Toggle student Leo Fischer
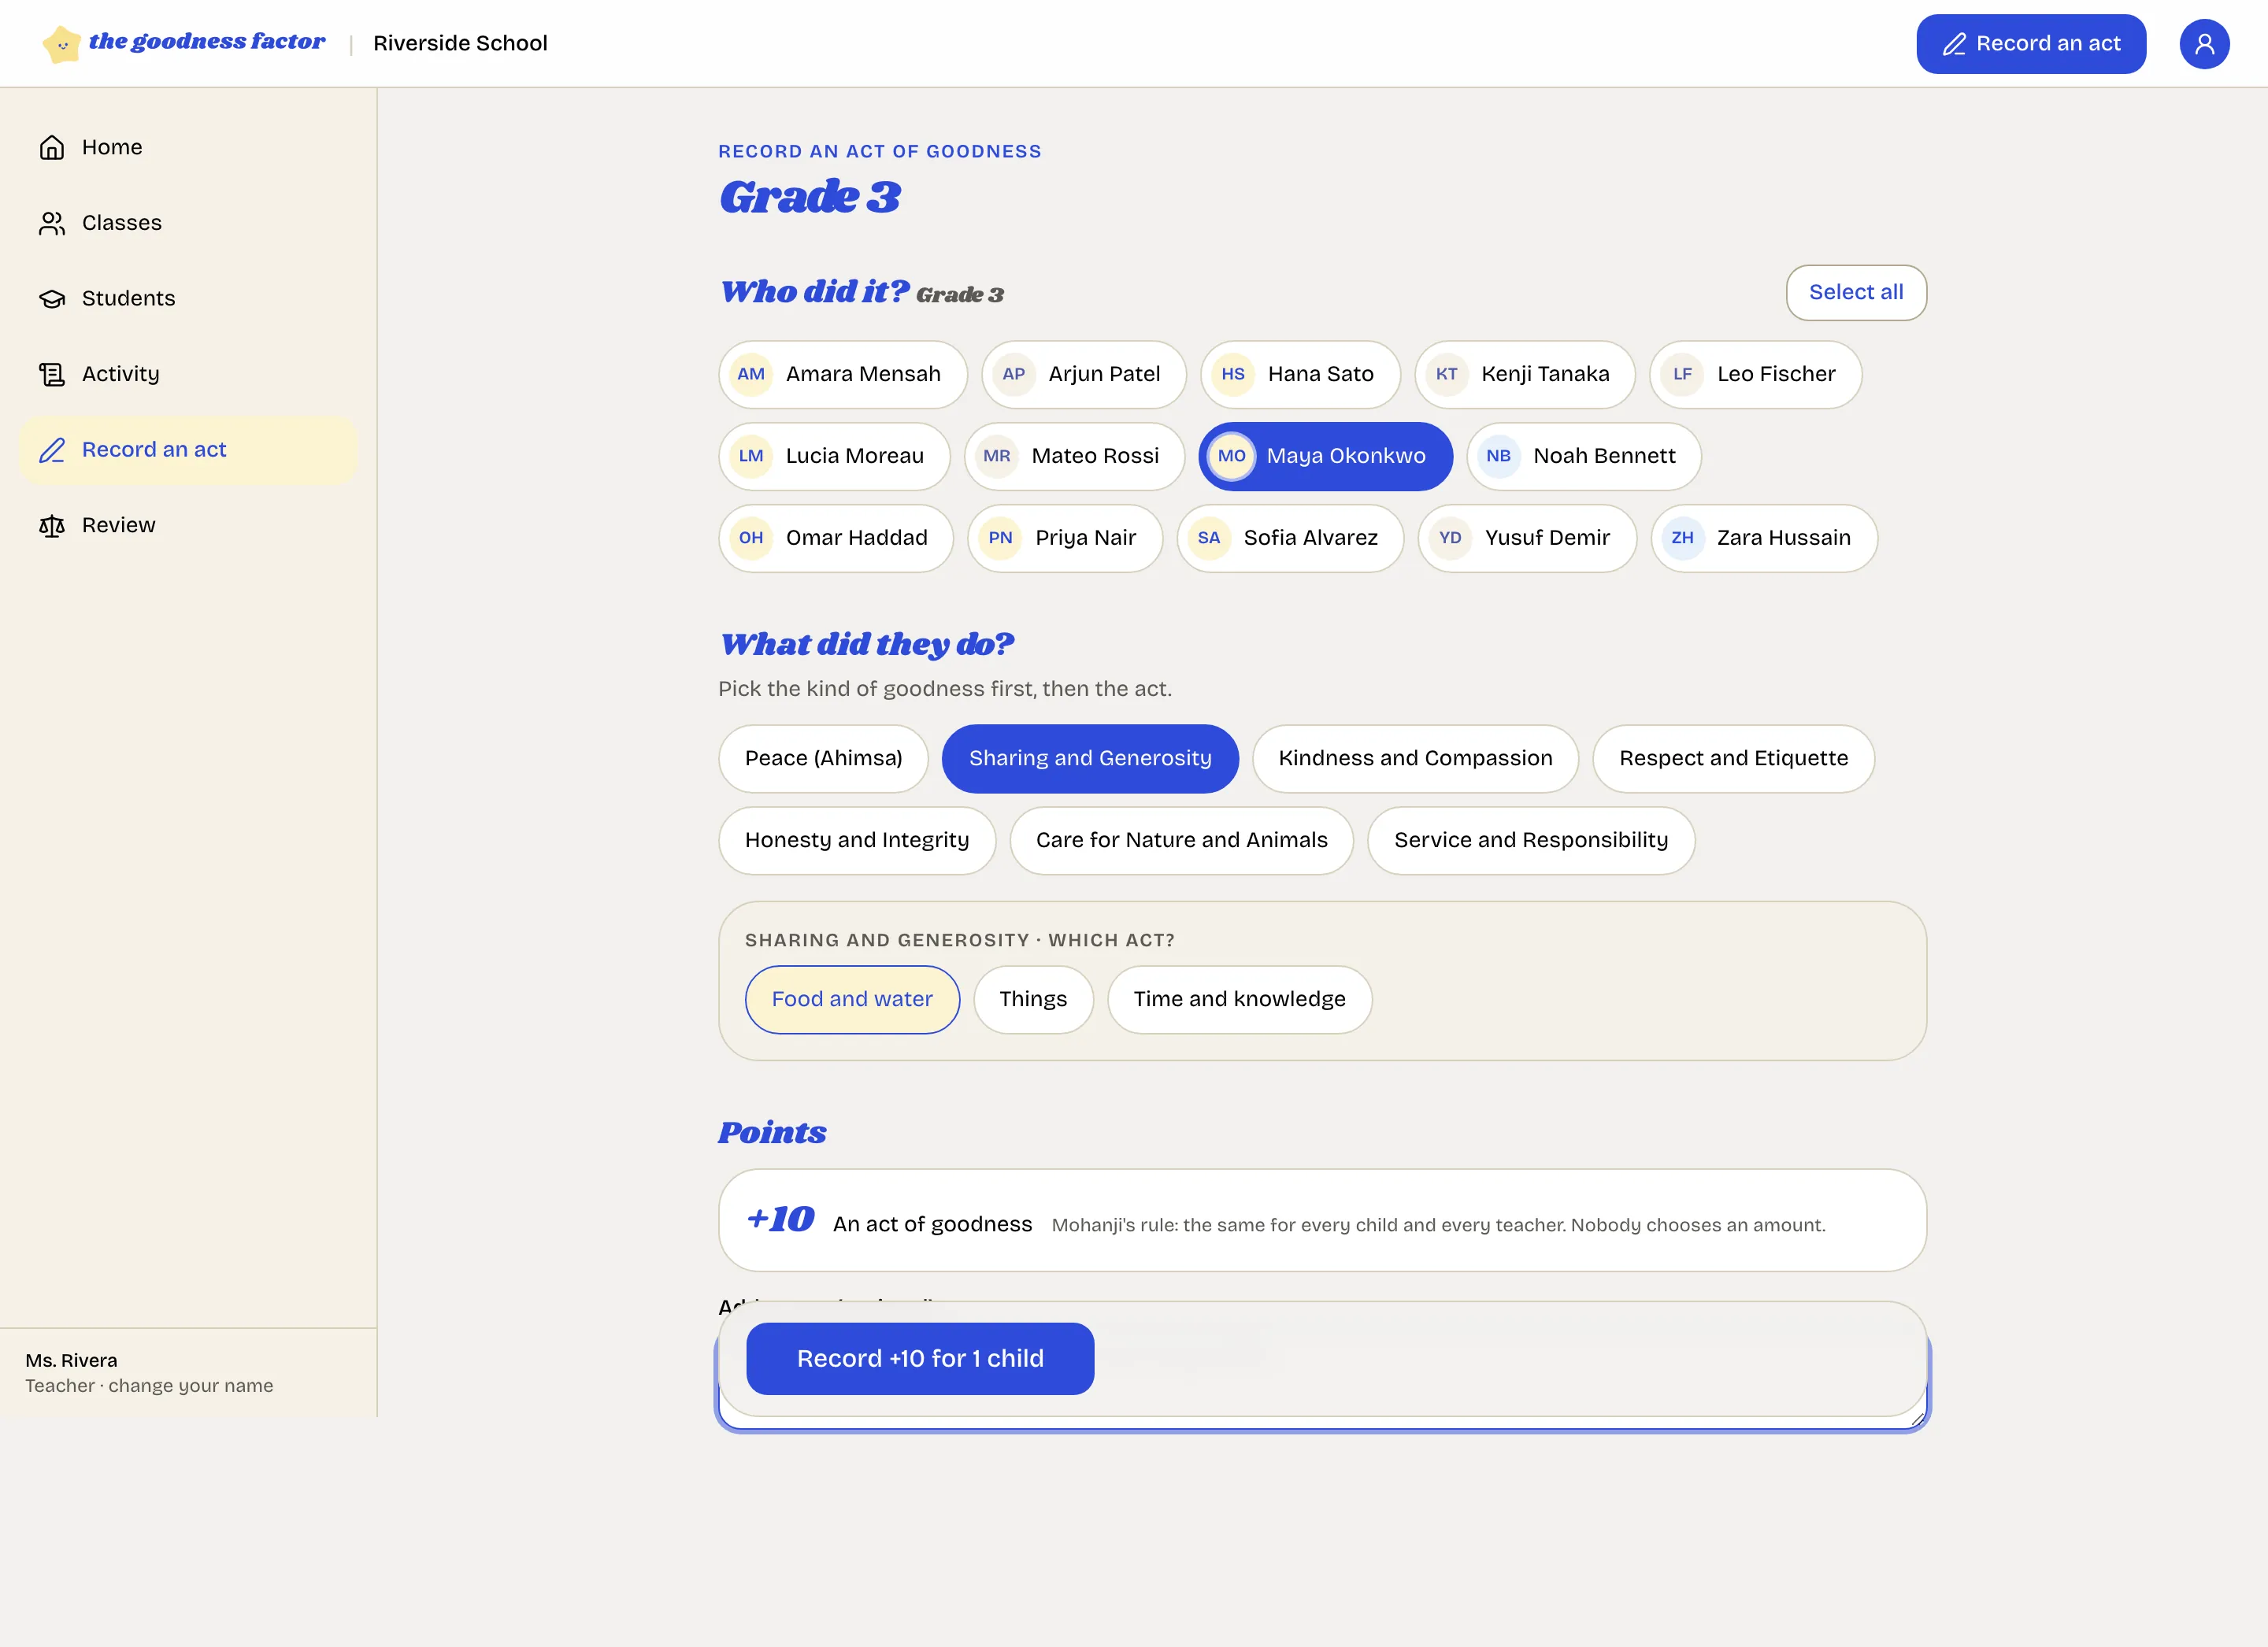The width and height of the screenshot is (2268, 1647). pyautogui.click(x=1756, y=374)
